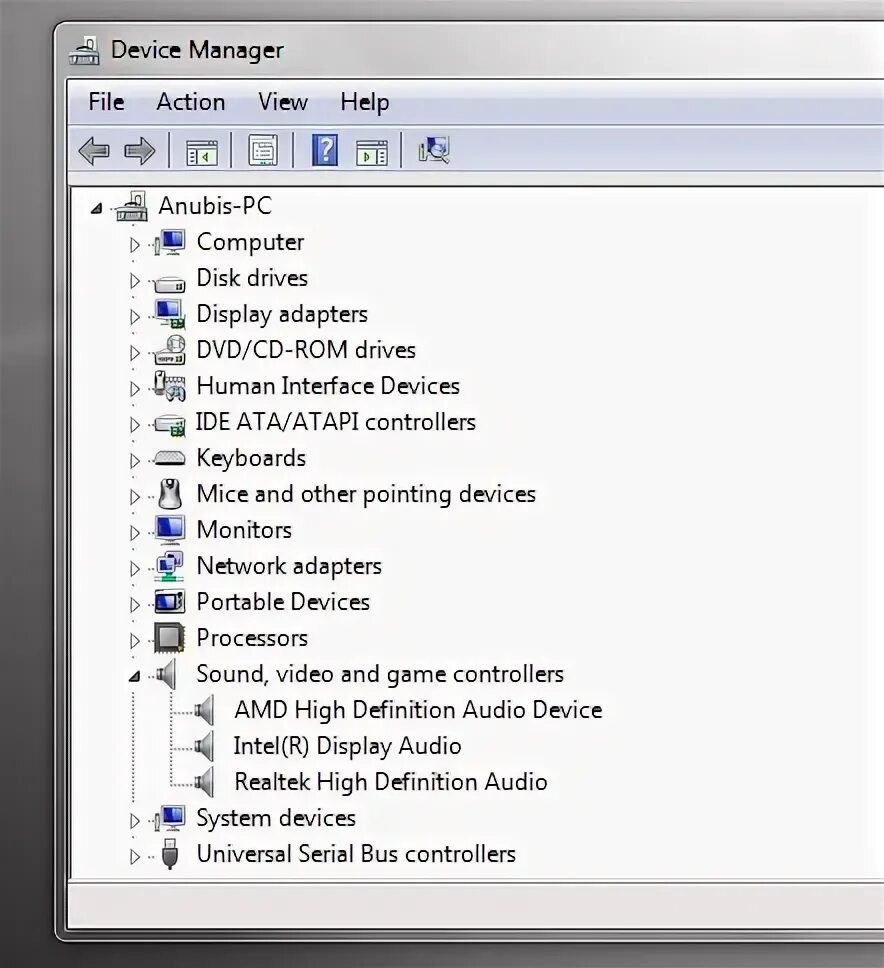The width and height of the screenshot is (884, 968).
Task: Click the blue Help question-mark icon
Action: (x=325, y=150)
